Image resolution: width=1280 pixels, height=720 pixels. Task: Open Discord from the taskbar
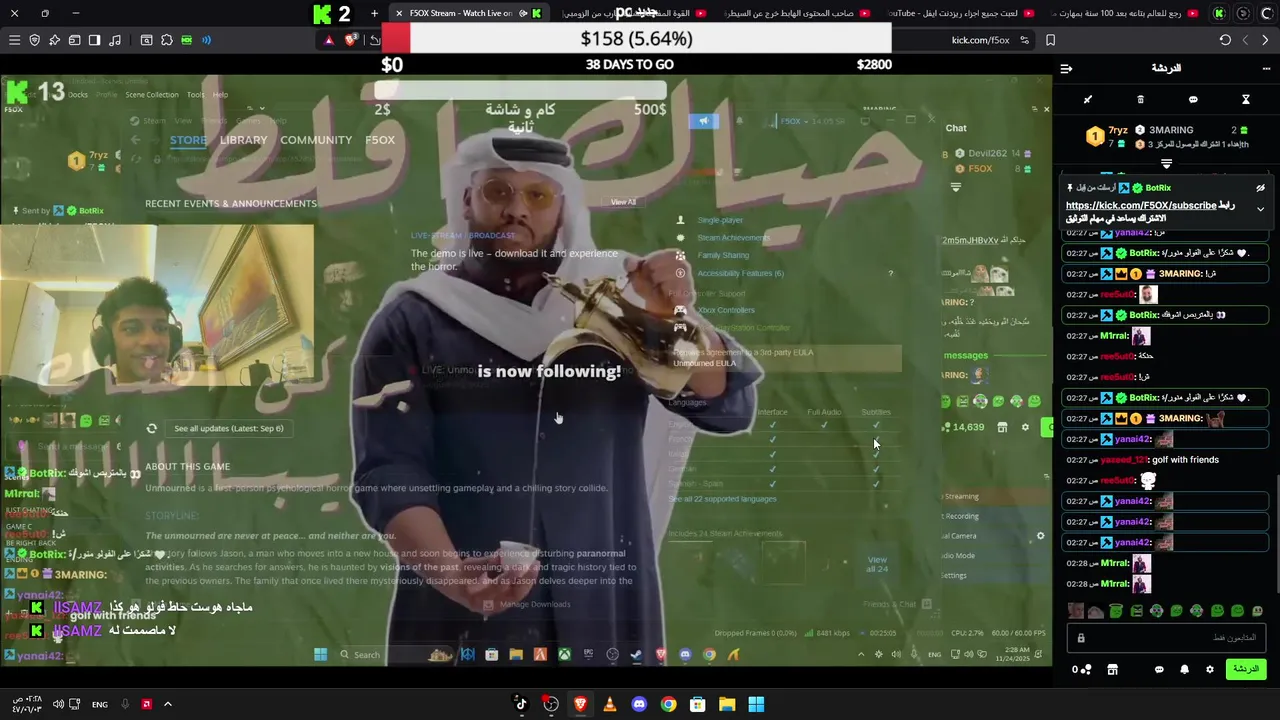tap(639, 704)
